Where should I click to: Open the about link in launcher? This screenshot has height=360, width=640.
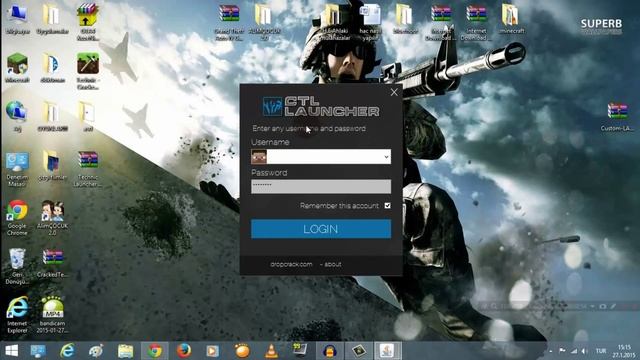(x=333, y=264)
